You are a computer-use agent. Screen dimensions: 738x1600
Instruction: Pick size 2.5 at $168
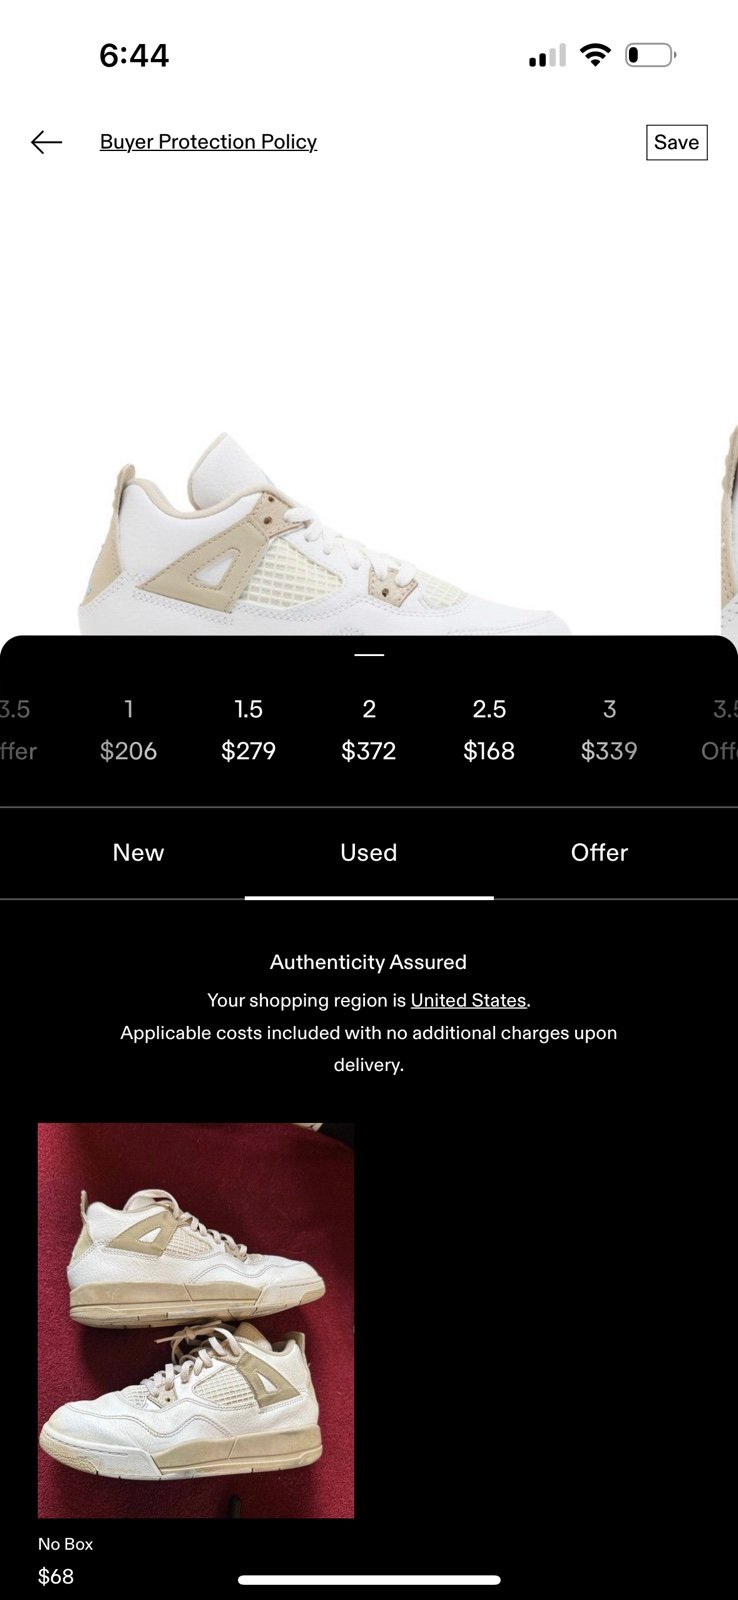(489, 730)
